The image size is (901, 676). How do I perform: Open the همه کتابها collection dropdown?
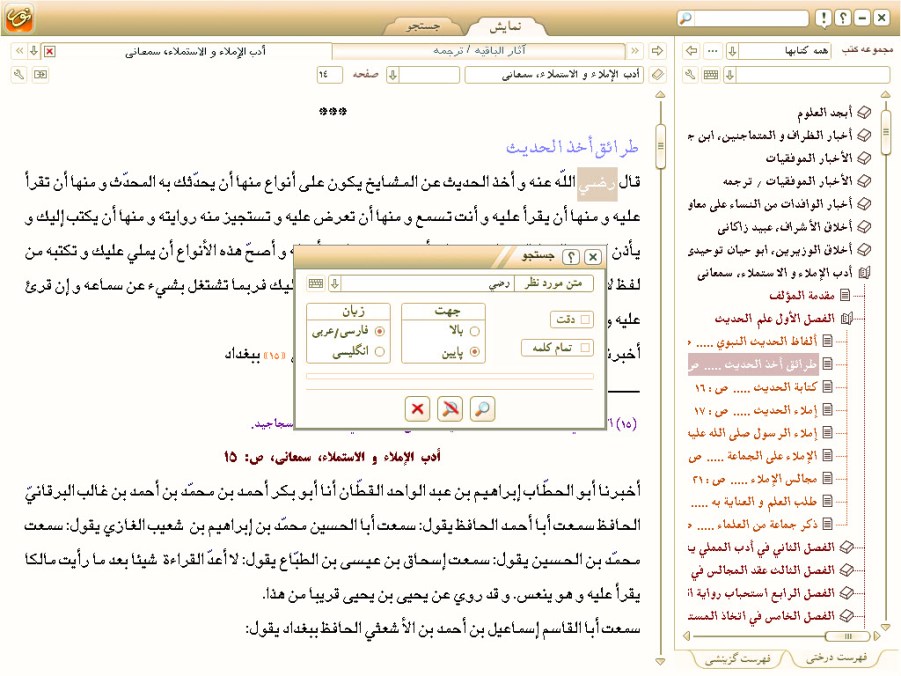tap(733, 51)
